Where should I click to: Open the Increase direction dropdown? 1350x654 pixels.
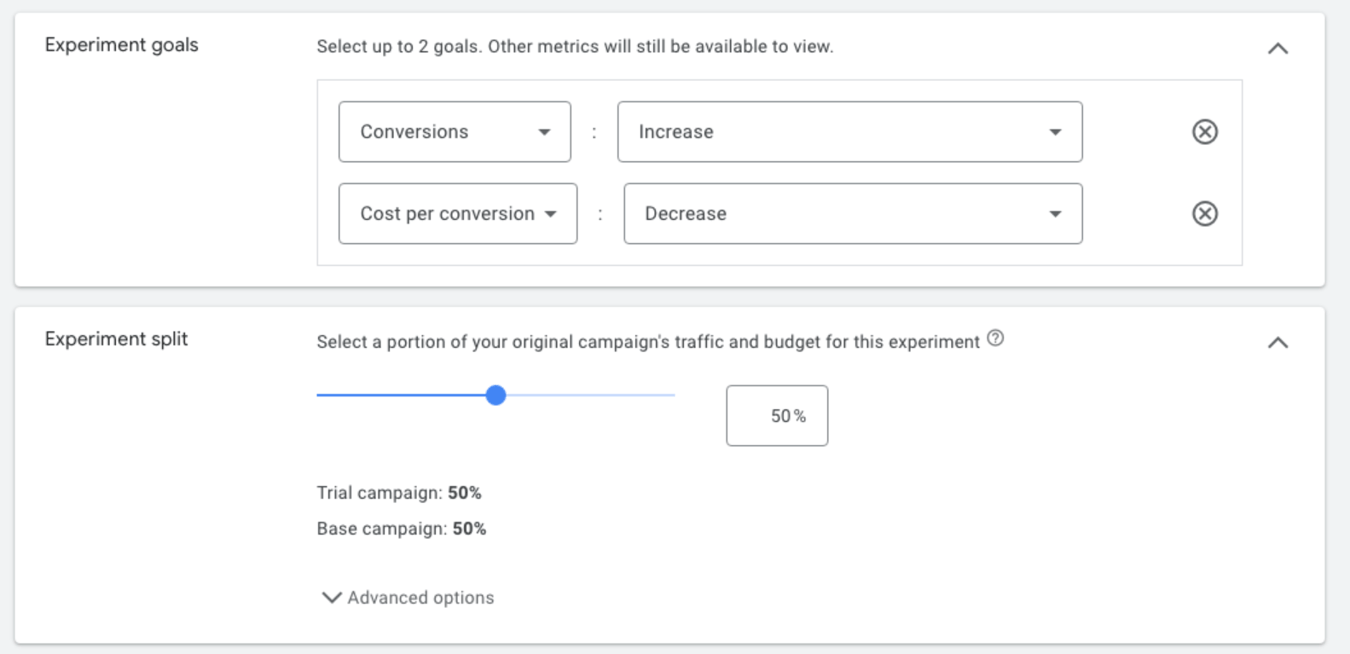pos(849,131)
